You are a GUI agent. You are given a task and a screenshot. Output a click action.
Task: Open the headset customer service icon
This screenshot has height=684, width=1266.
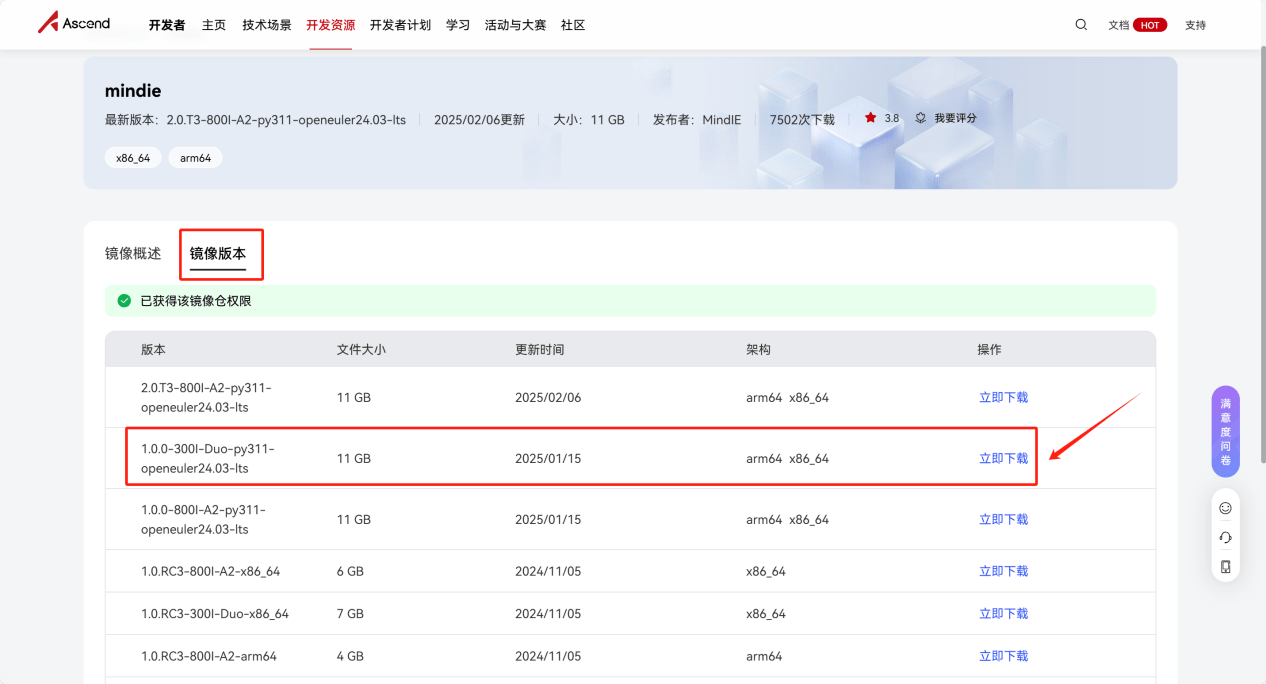[1225, 538]
